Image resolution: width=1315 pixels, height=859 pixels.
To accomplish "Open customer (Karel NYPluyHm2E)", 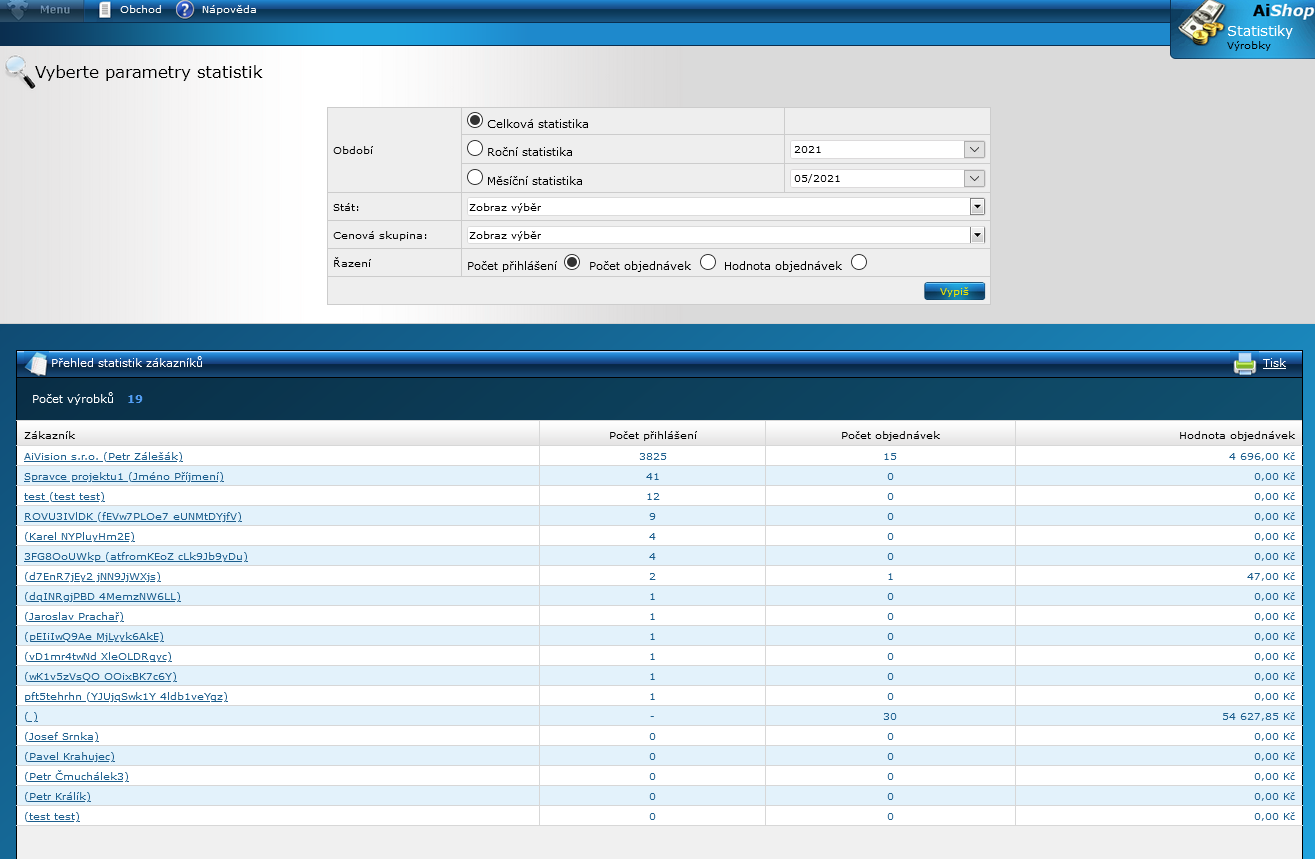I will pos(79,536).
